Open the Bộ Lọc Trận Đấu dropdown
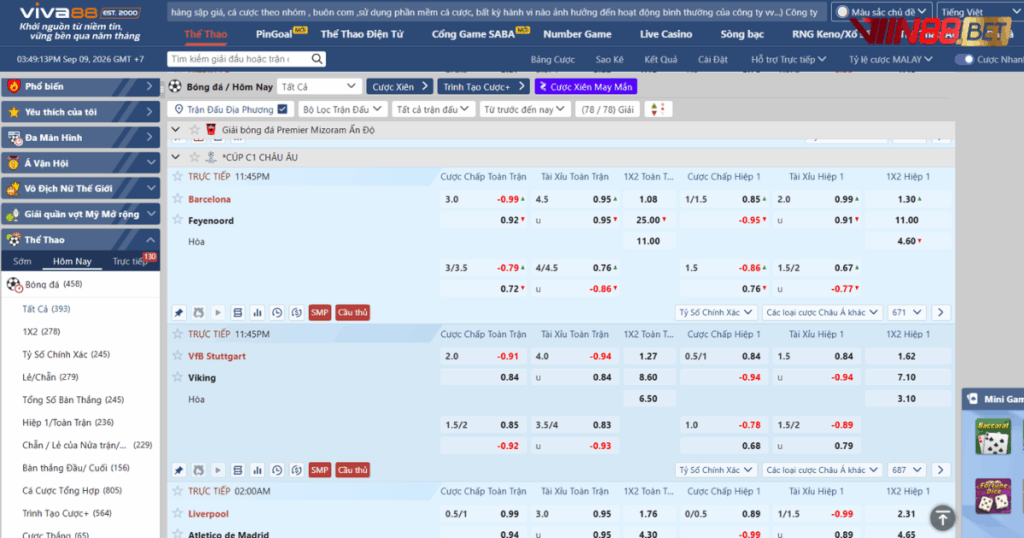 pos(342,109)
